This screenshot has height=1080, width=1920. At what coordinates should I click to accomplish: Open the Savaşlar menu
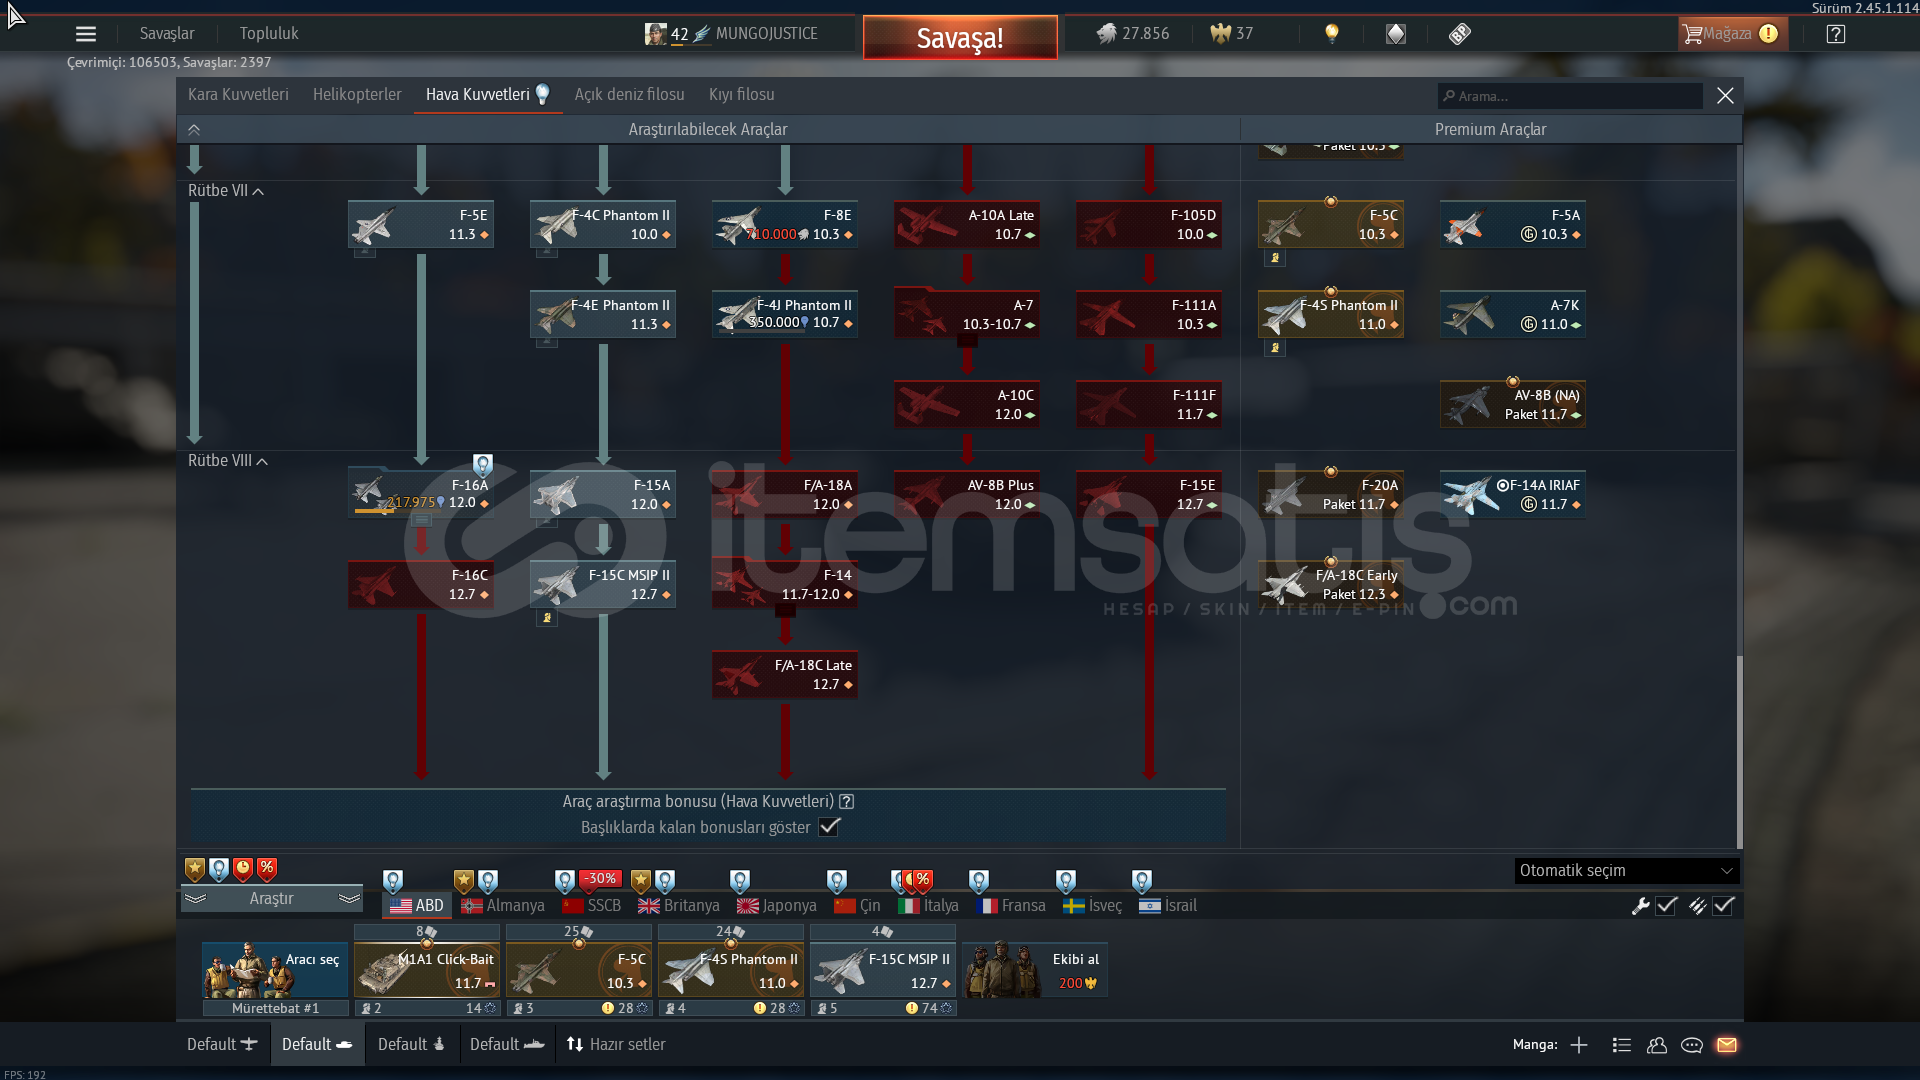pyautogui.click(x=167, y=34)
